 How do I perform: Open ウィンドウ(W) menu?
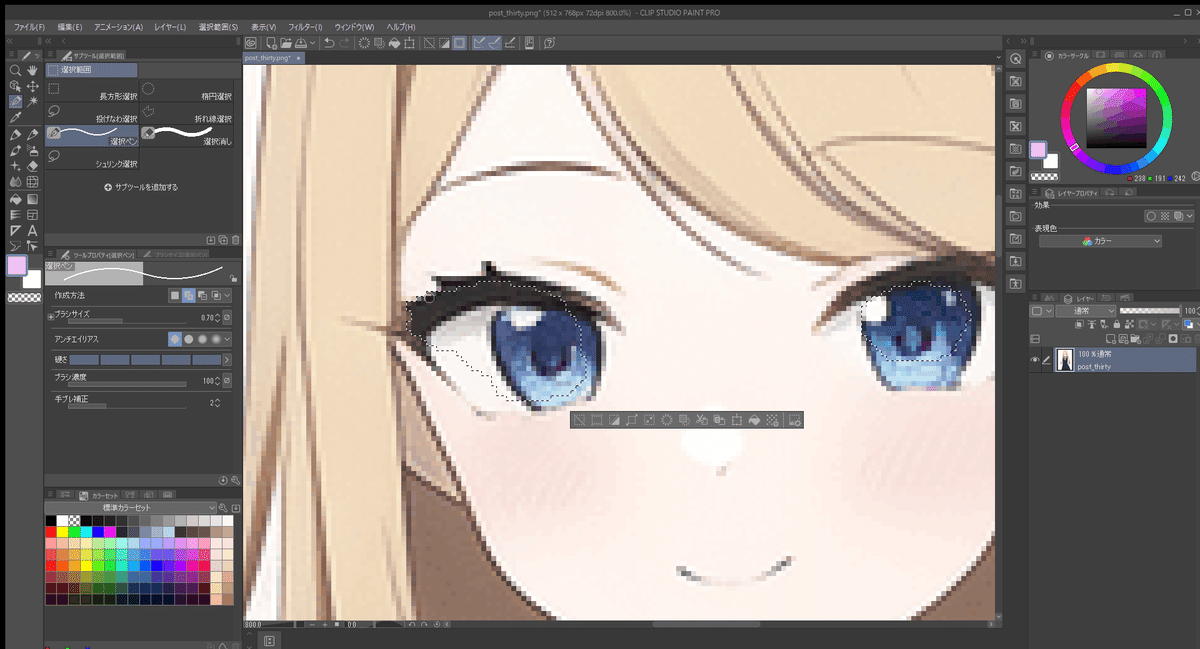(x=355, y=26)
